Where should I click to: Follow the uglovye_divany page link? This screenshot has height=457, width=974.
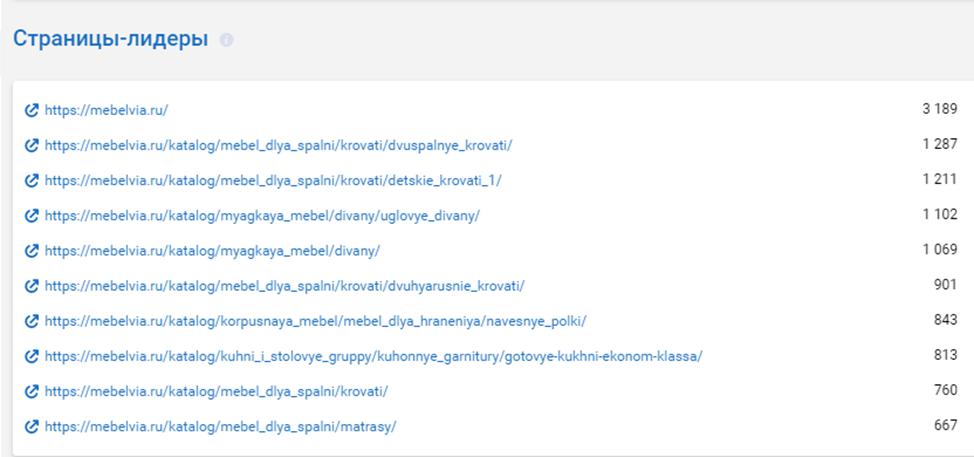pyautogui.click(x=262, y=216)
